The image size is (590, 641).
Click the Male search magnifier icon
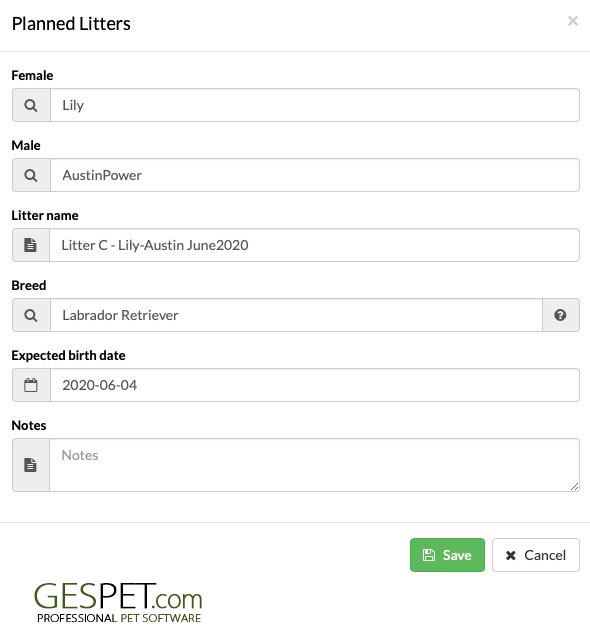coord(31,175)
